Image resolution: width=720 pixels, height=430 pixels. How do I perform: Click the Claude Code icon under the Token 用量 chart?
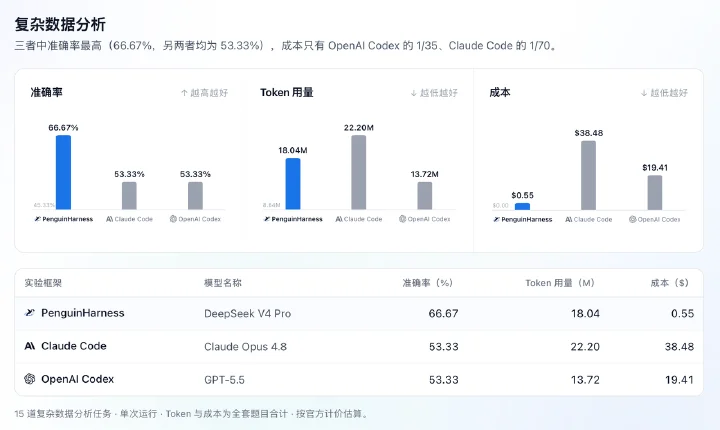339,219
